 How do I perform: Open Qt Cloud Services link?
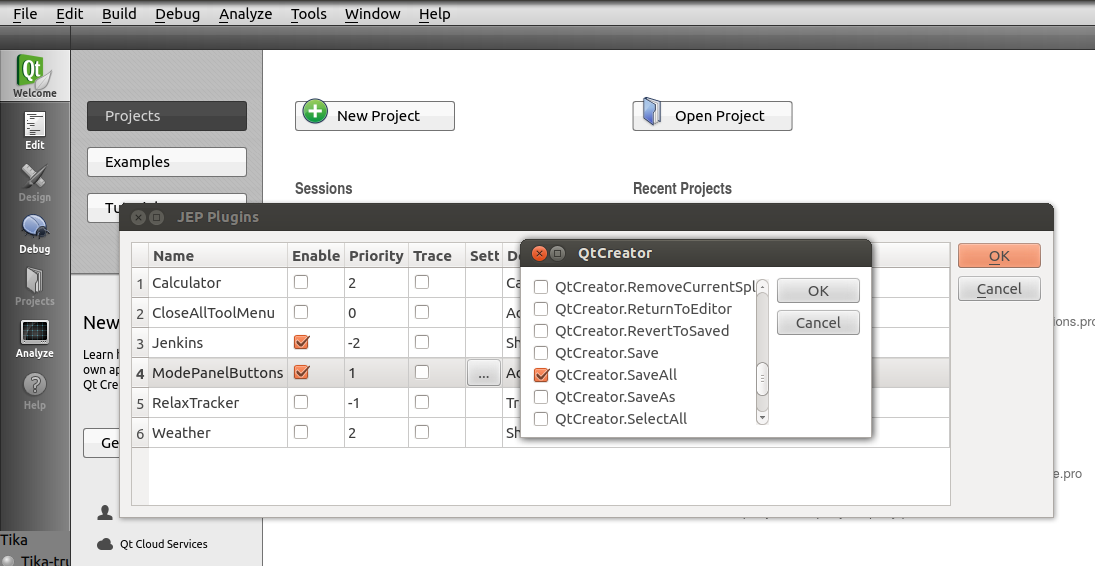click(163, 544)
